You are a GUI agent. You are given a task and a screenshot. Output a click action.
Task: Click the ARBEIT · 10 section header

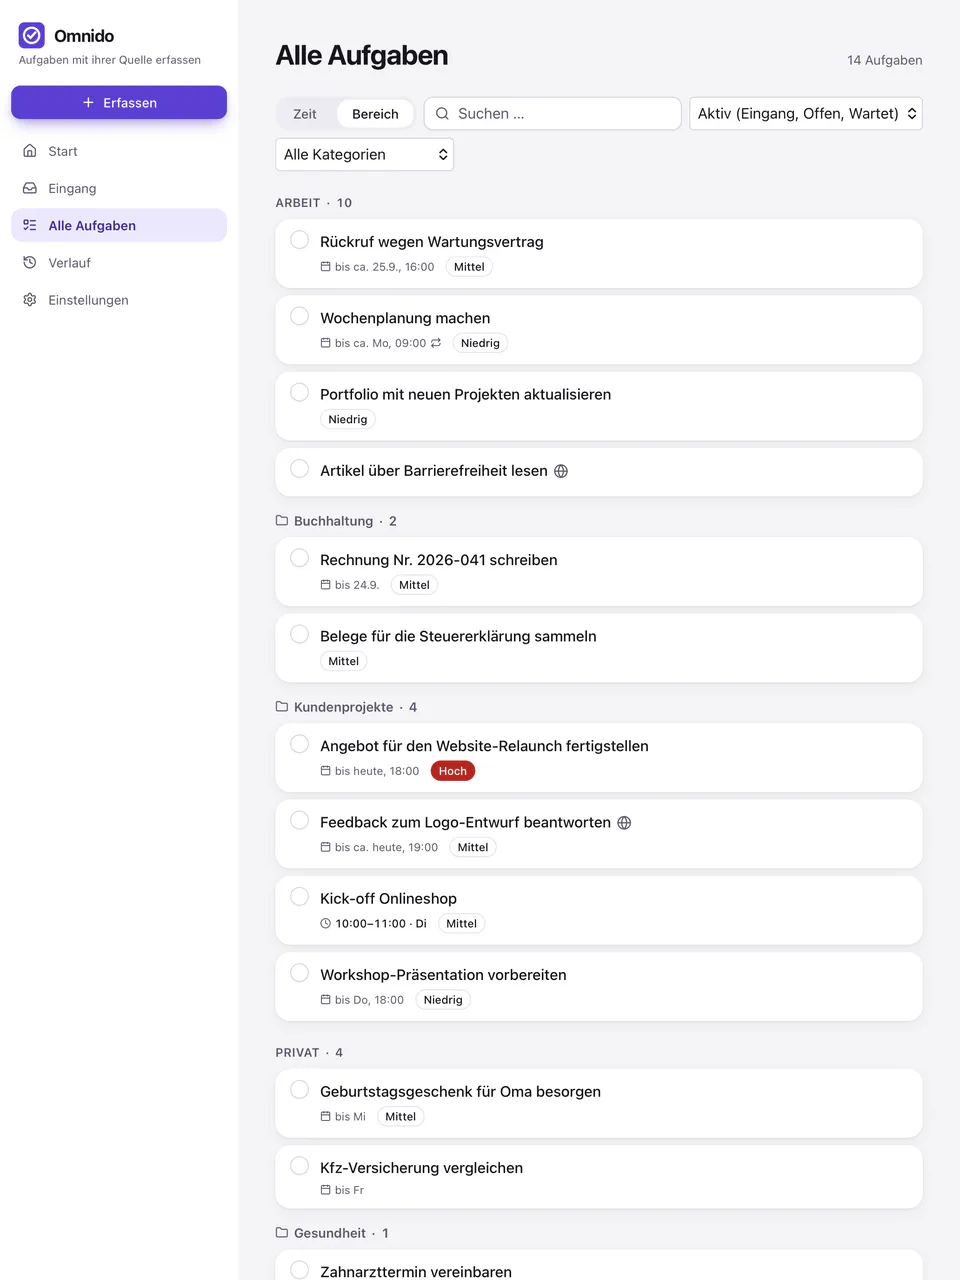coord(314,203)
